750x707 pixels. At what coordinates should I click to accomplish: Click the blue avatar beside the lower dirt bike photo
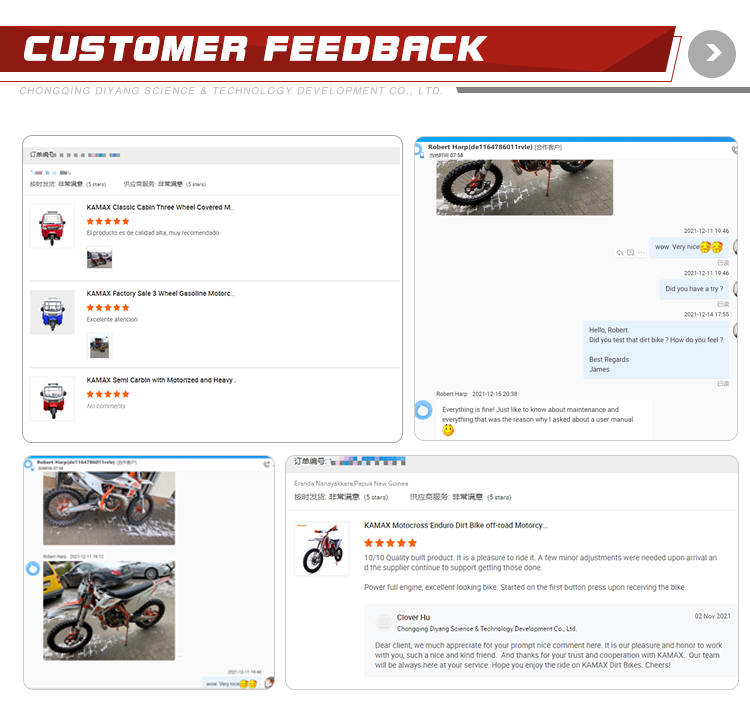click(33, 568)
